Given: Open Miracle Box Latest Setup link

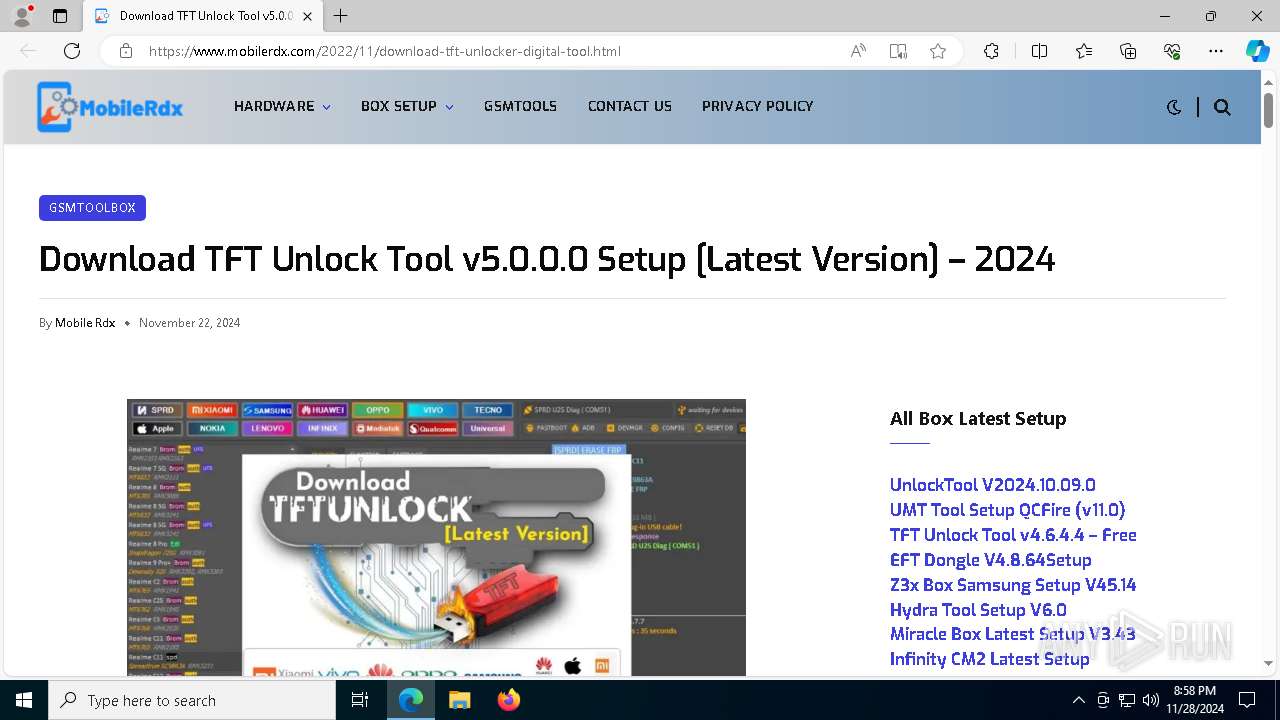Looking at the screenshot, I should pos(1012,634).
